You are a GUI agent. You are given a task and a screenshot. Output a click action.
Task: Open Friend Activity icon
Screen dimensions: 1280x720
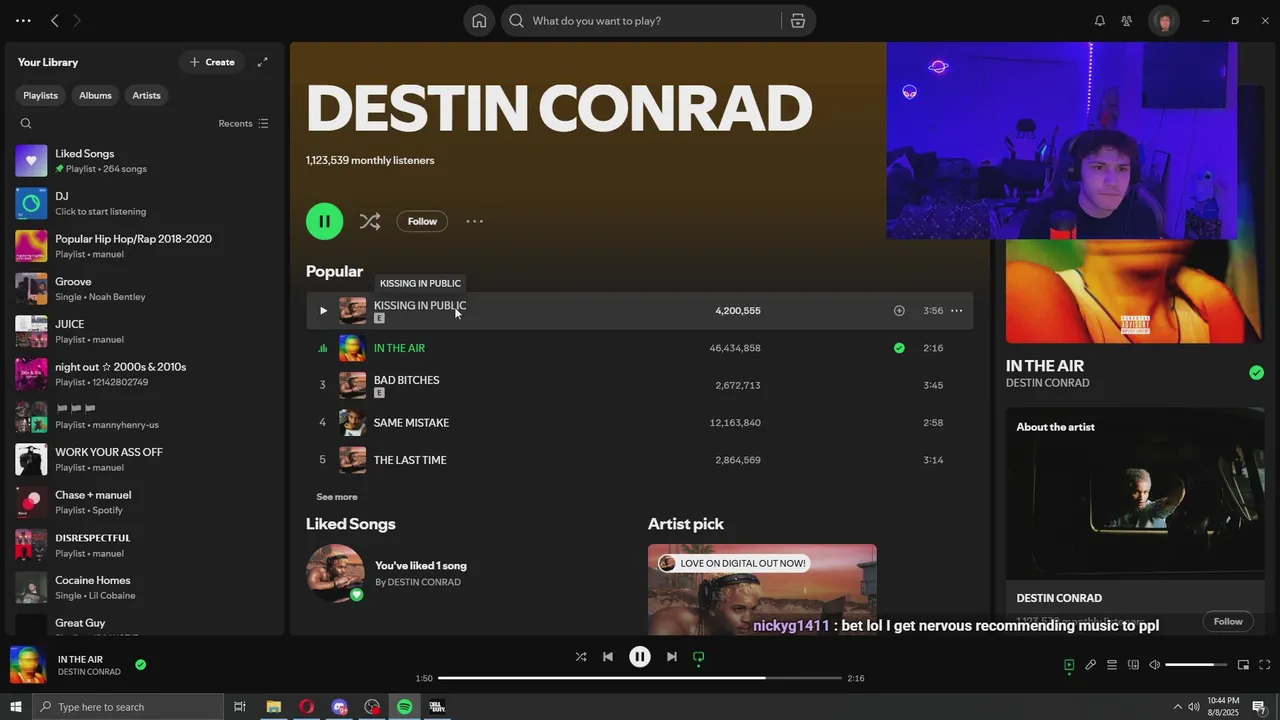(1127, 21)
